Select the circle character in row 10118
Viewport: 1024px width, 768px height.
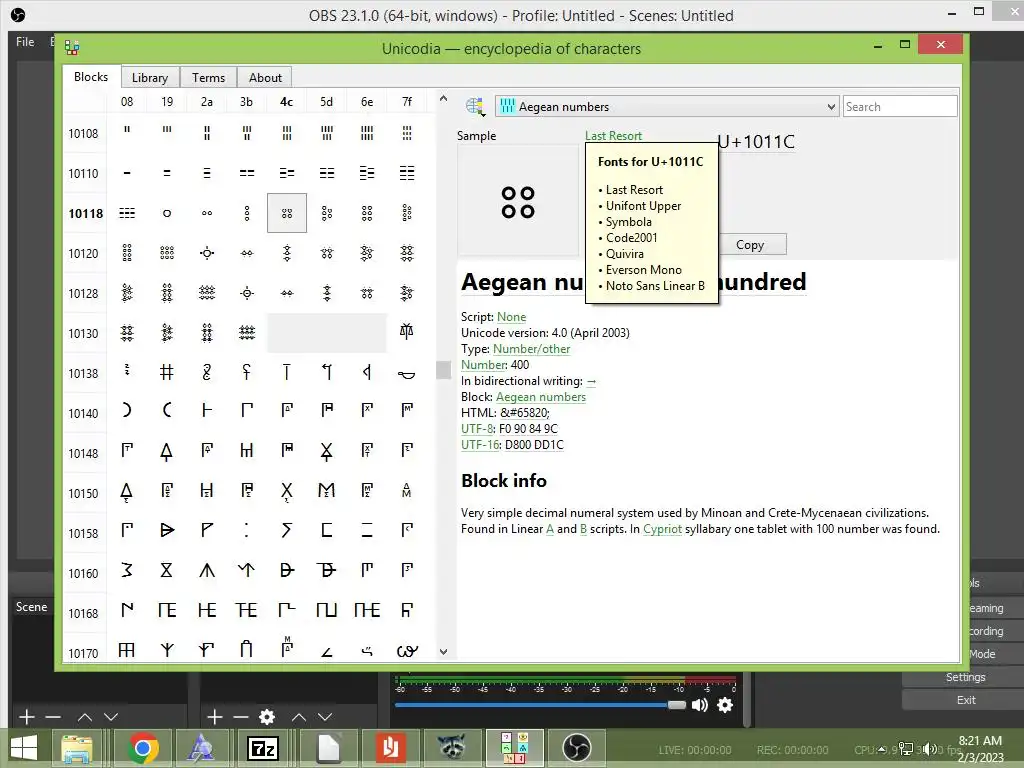(167, 213)
